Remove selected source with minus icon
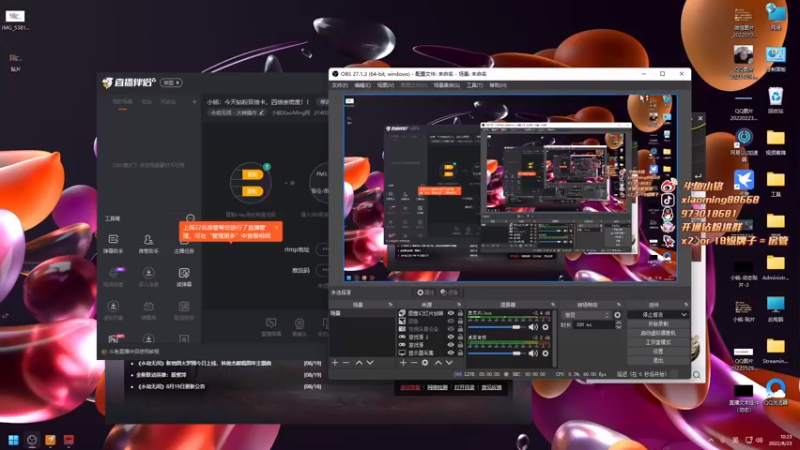The width and height of the screenshot is (800, 450). (414, 362)
